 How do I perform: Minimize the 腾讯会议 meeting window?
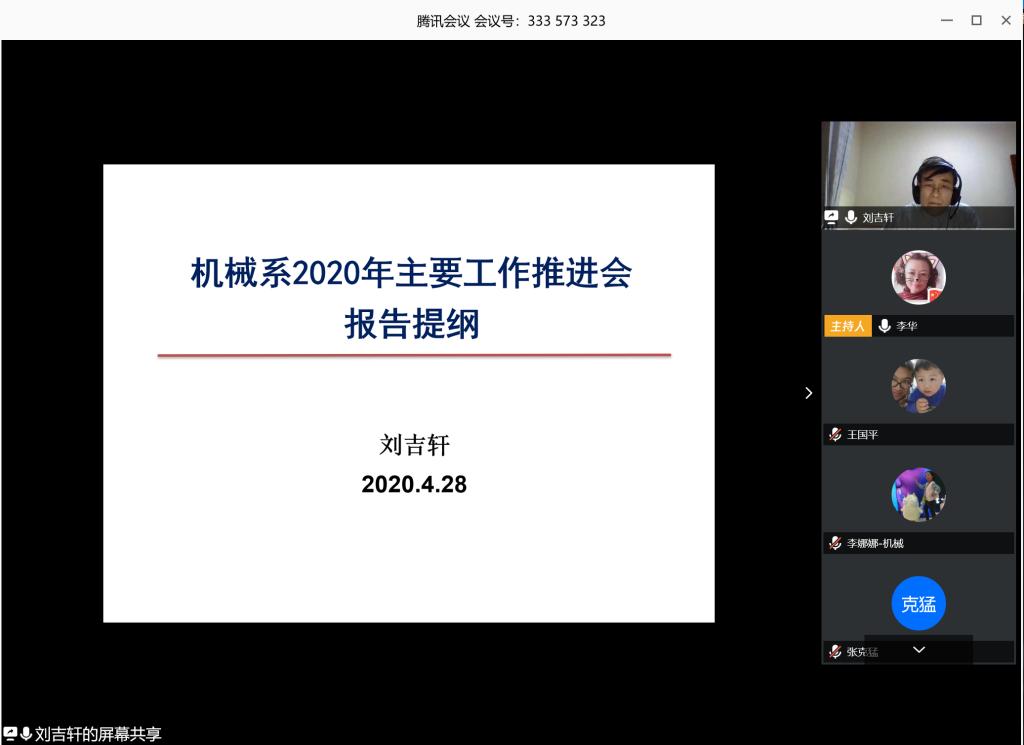tap(947, 20)
